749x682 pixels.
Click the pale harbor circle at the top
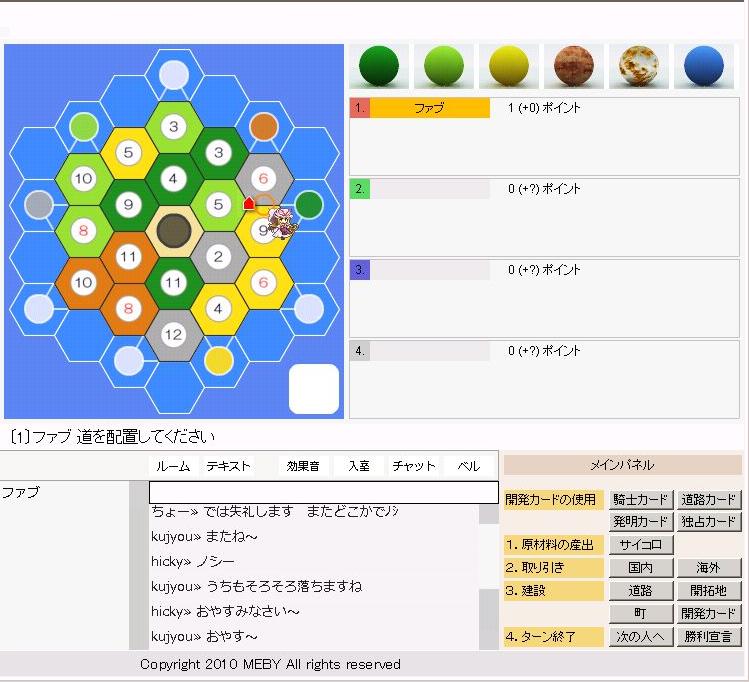(174, 75)
